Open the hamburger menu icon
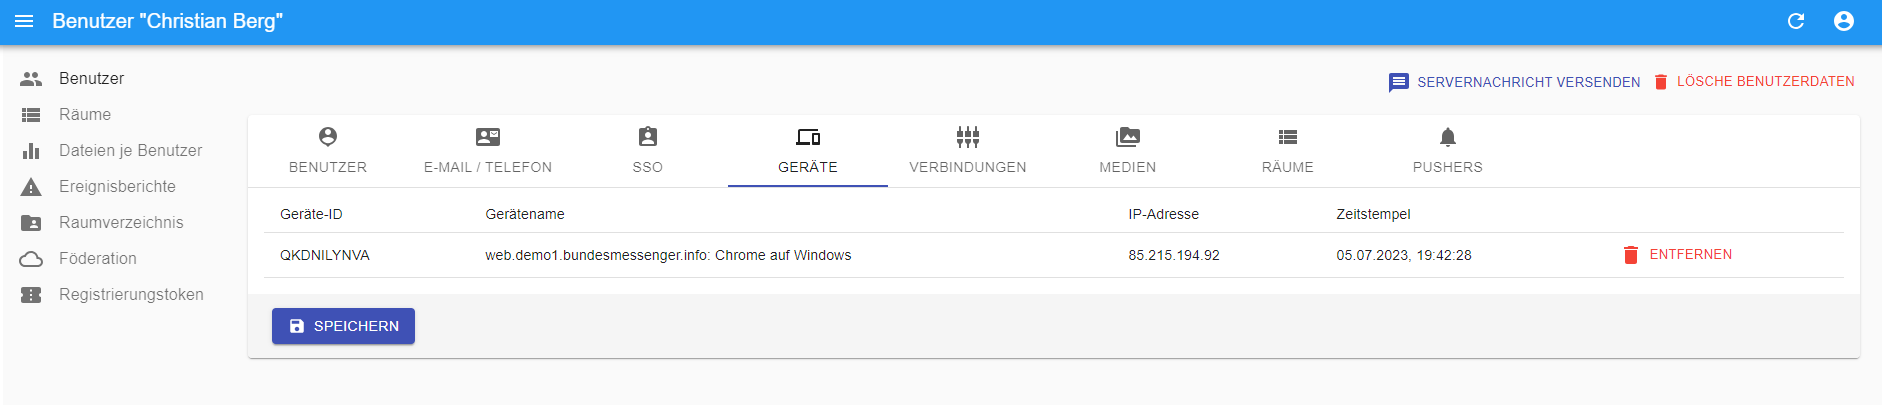The image size is (1882, 405). (24, 21)
